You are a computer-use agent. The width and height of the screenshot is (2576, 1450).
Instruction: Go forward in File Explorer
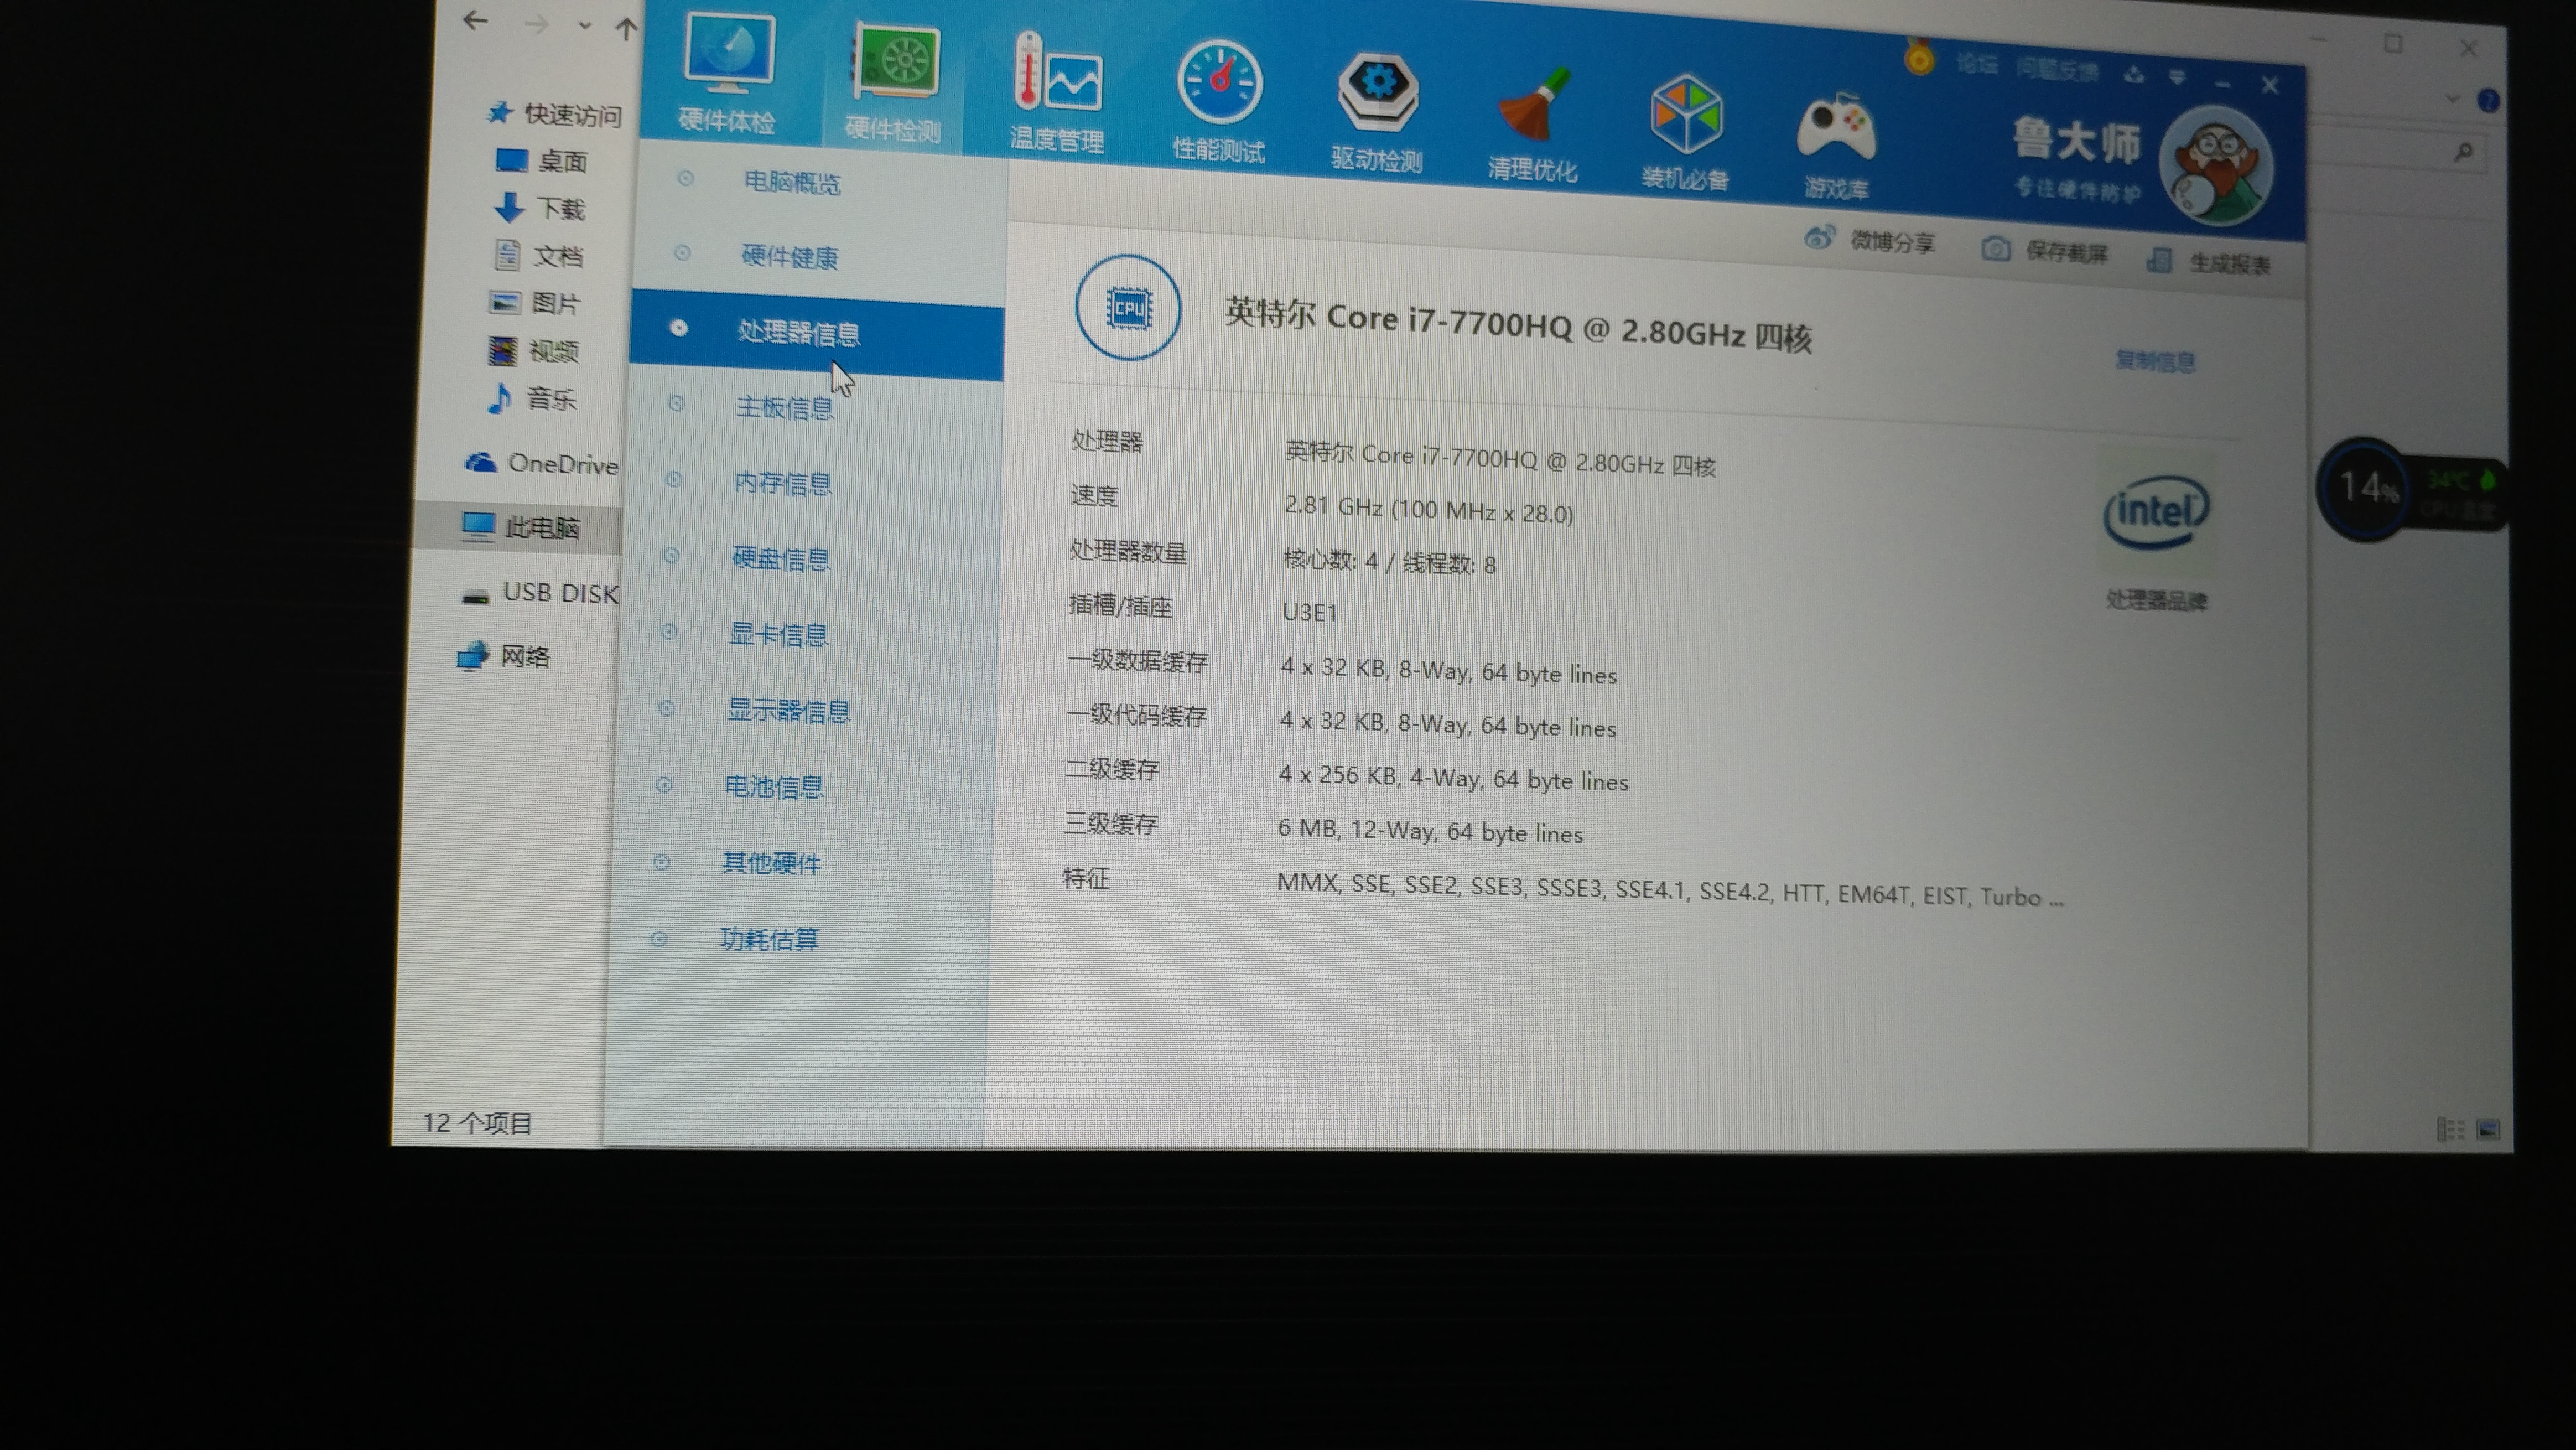(537, 23)
